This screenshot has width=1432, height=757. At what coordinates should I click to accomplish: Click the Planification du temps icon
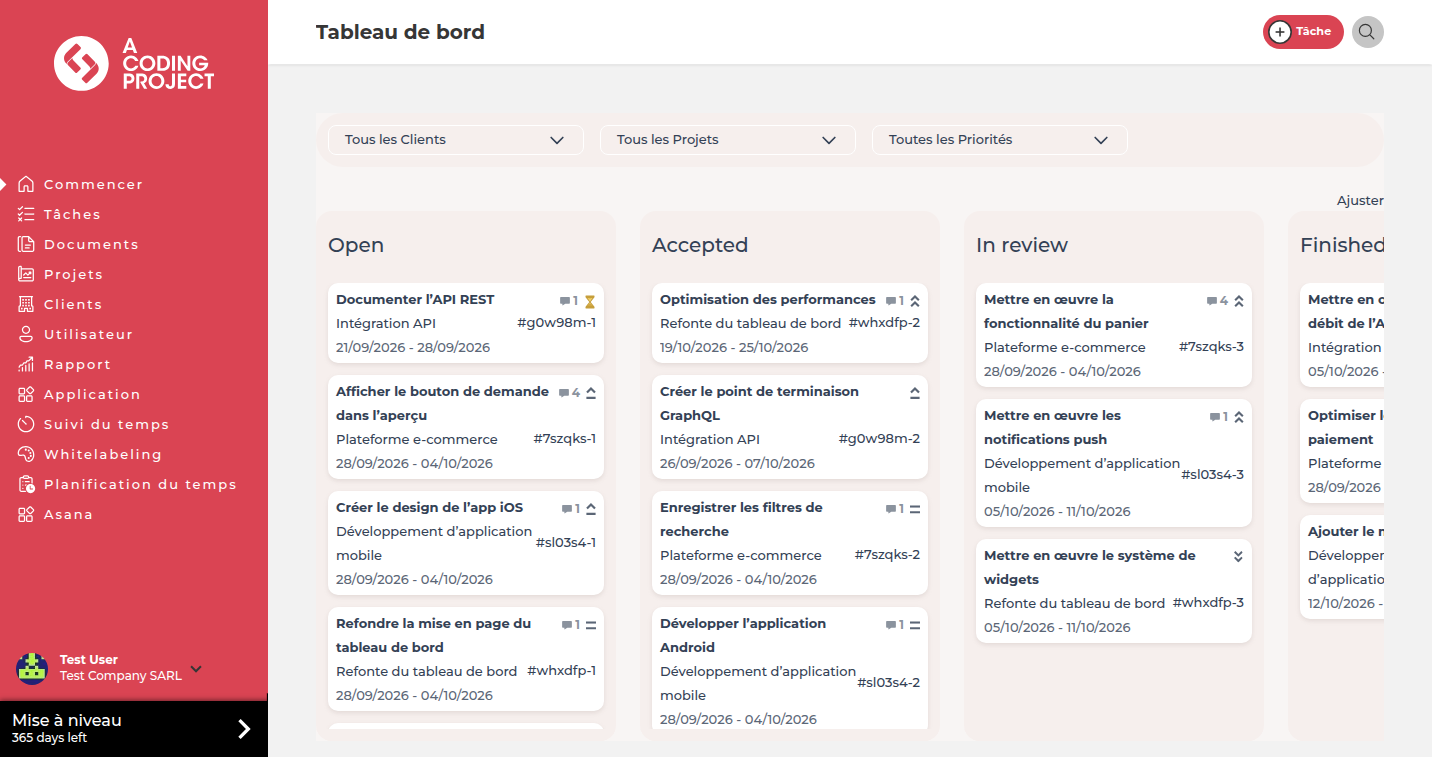(26, 484)
